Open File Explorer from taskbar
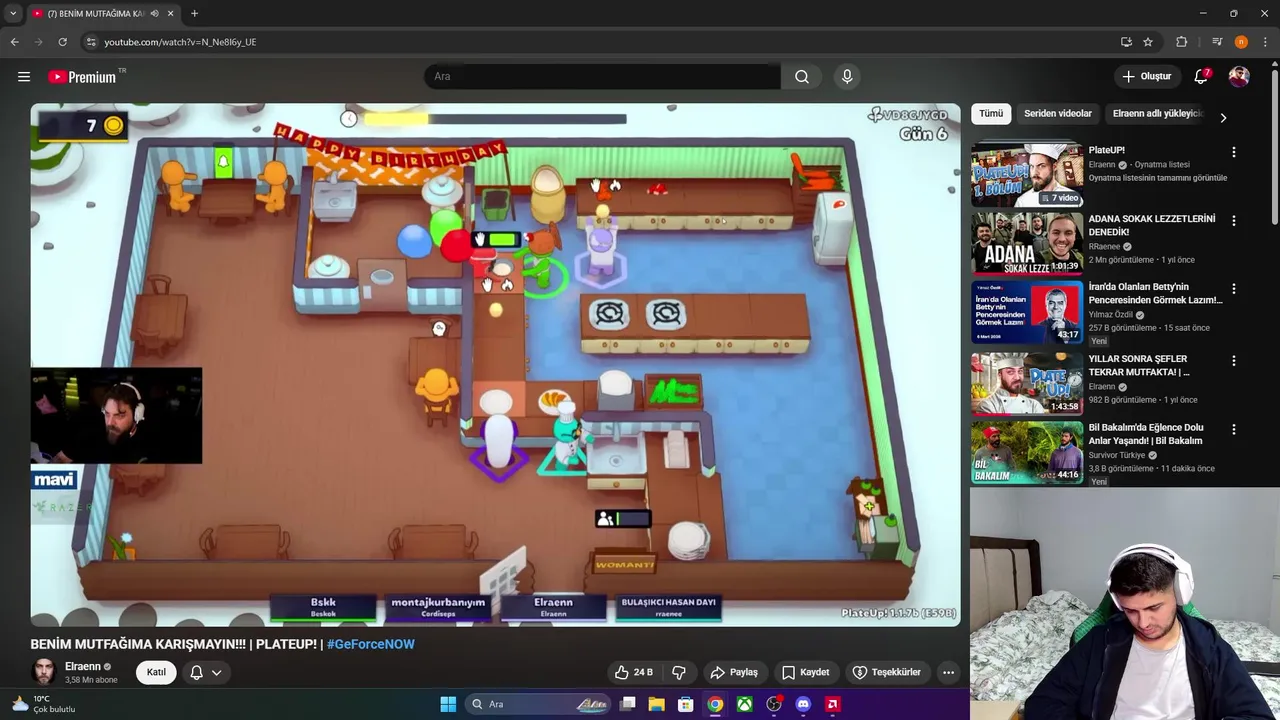The image size is (1280, 720). pos(656,704)
